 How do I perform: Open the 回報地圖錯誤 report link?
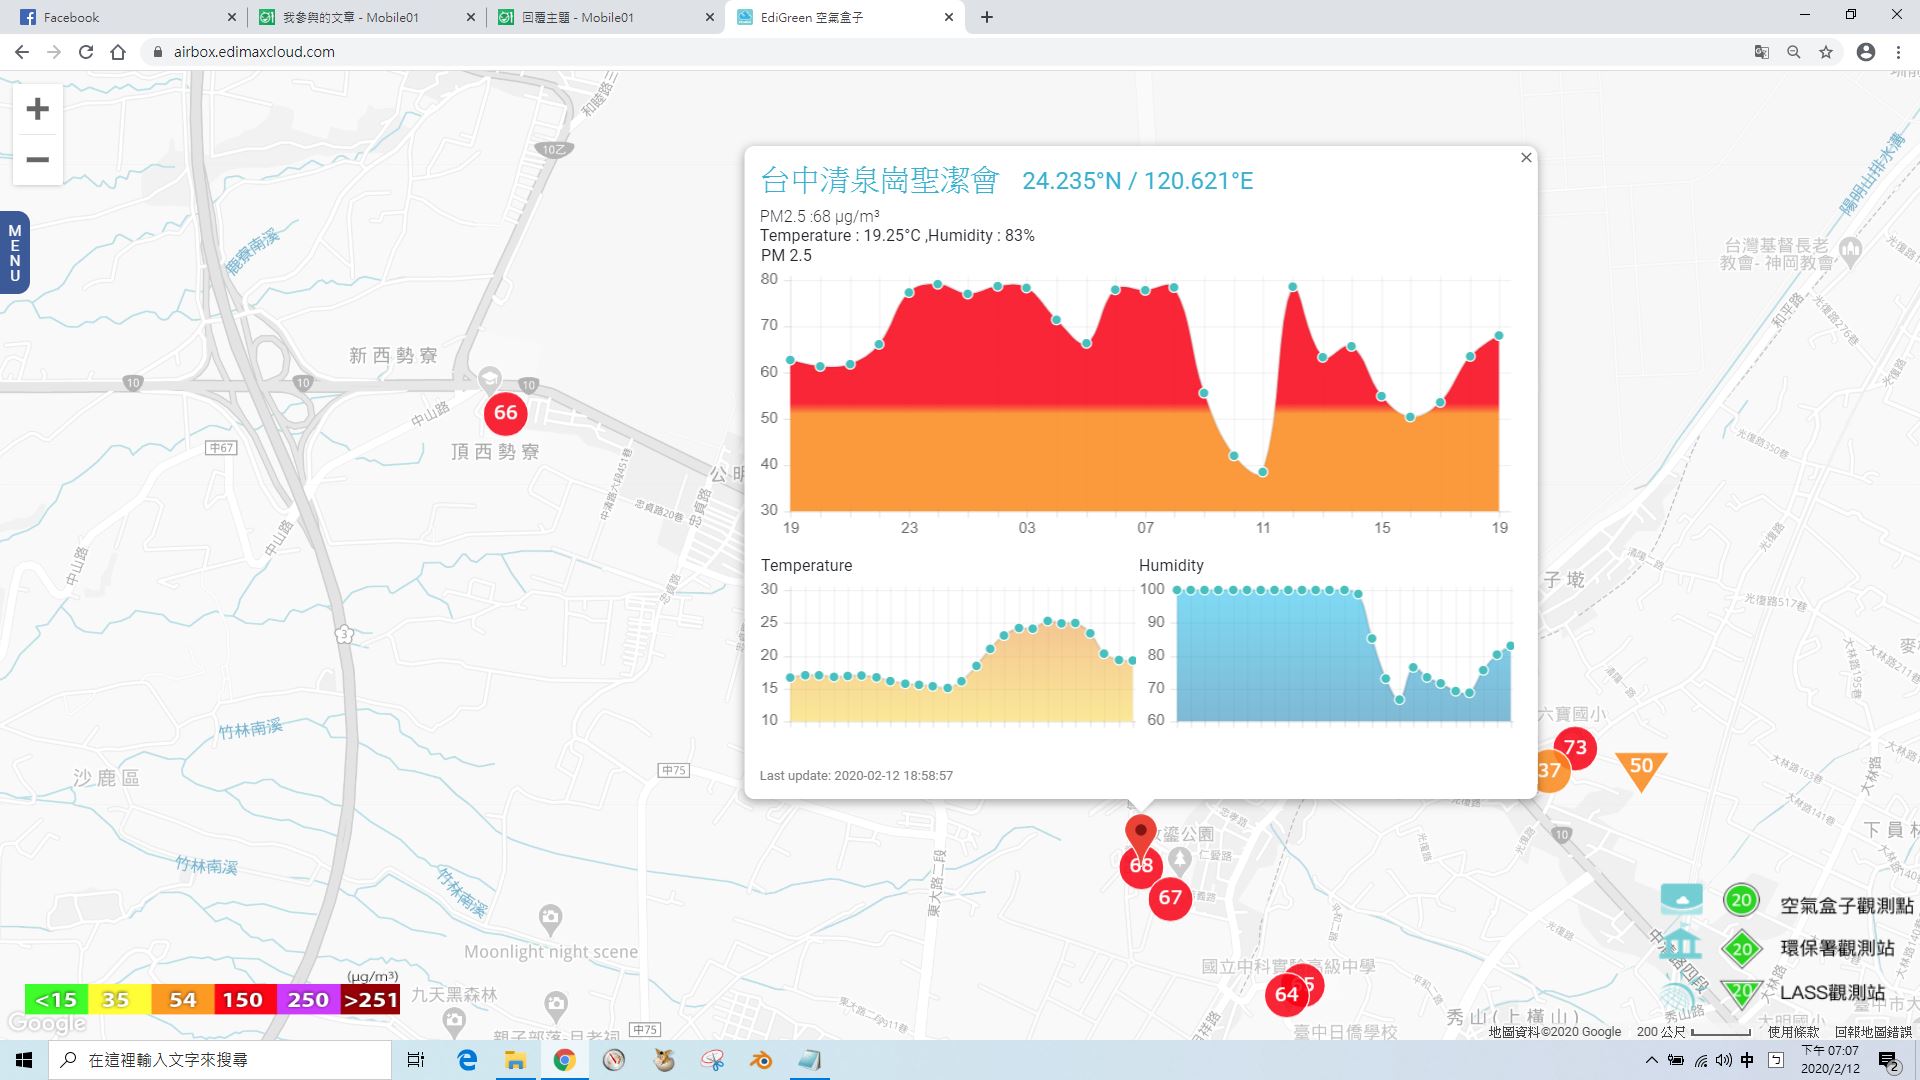pyautogui.click(x=1873, y=1031)
